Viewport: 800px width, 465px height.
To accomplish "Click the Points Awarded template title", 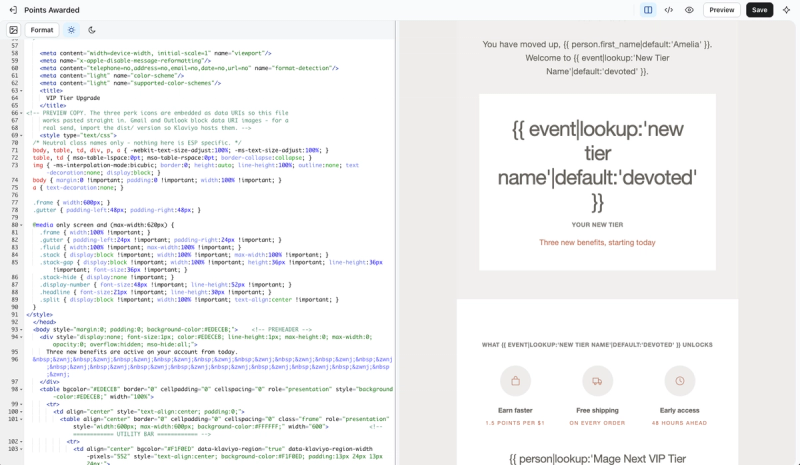I will pos(52,10).
